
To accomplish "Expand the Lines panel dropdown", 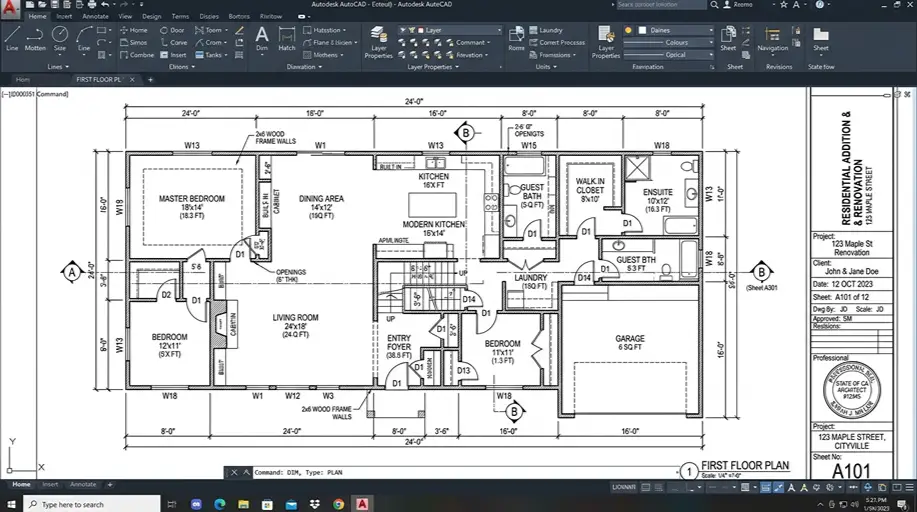I will tap(58, 67).
